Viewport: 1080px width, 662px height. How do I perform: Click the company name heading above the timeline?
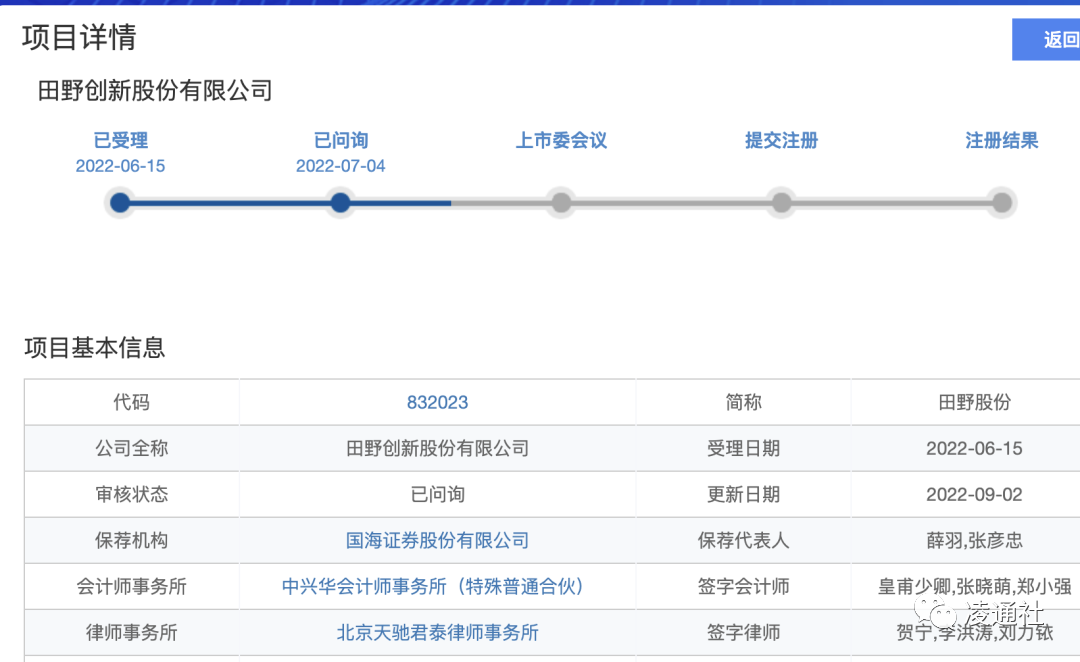tap(155, 90)
